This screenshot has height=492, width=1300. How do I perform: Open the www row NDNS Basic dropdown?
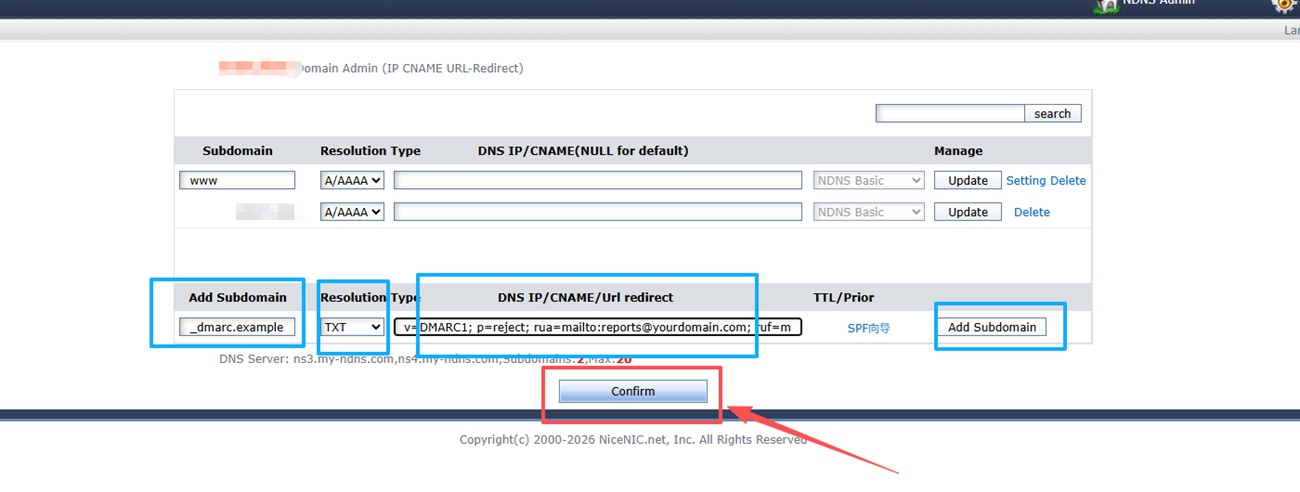point(868,181)
